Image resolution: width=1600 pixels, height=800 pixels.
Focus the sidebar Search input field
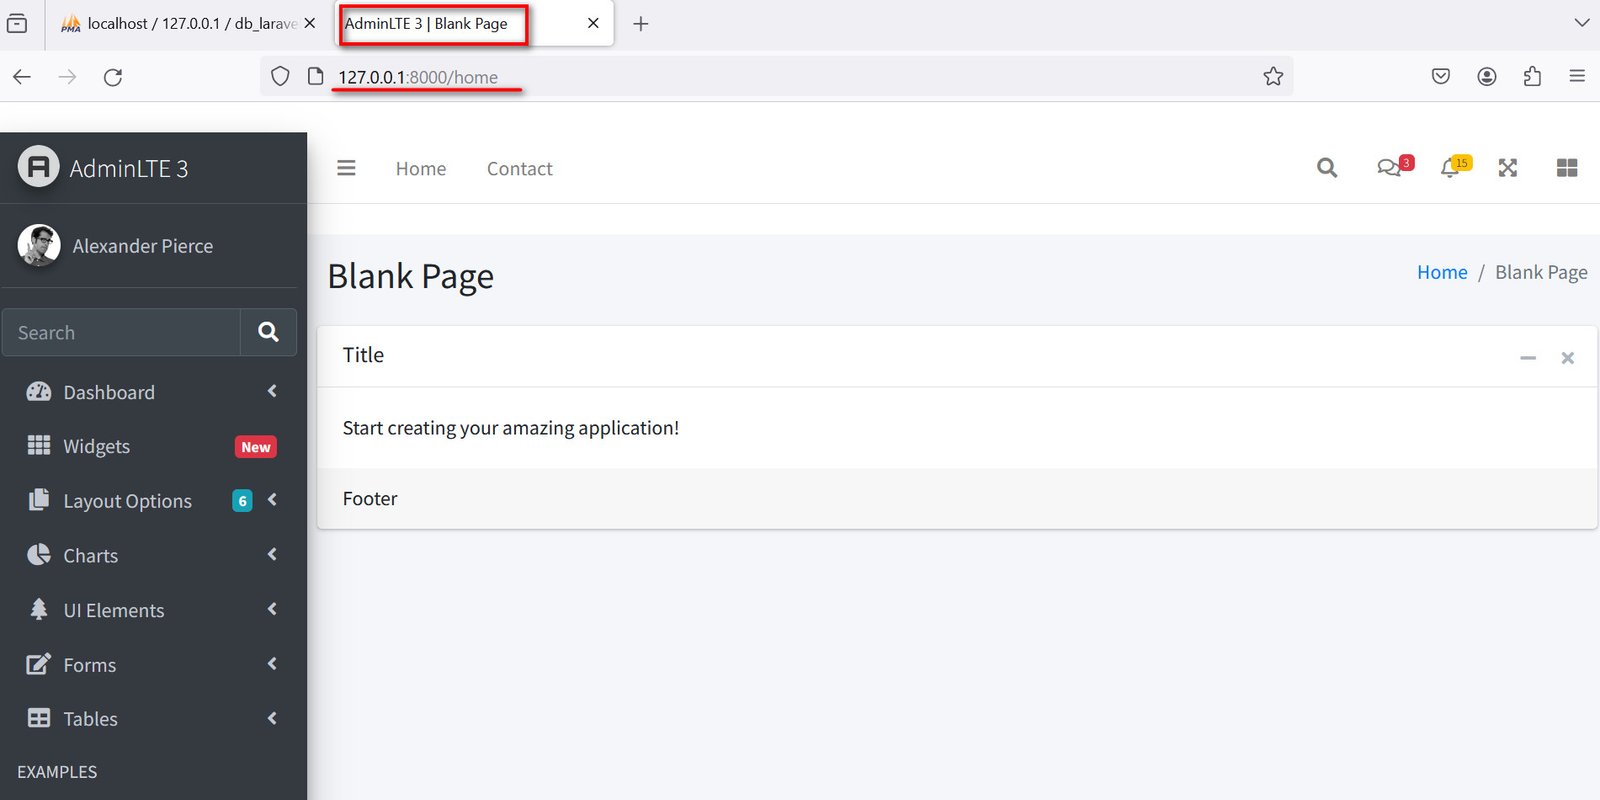coord(121,332)
